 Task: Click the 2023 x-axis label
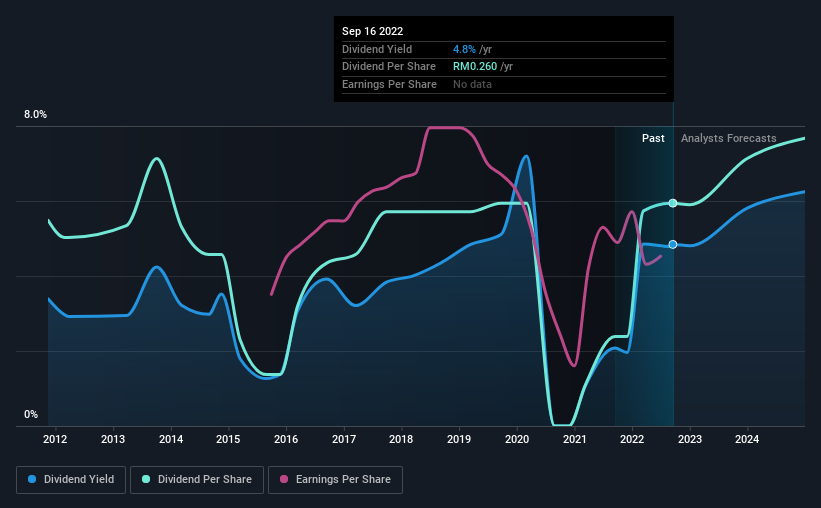[x=690, y=439]
